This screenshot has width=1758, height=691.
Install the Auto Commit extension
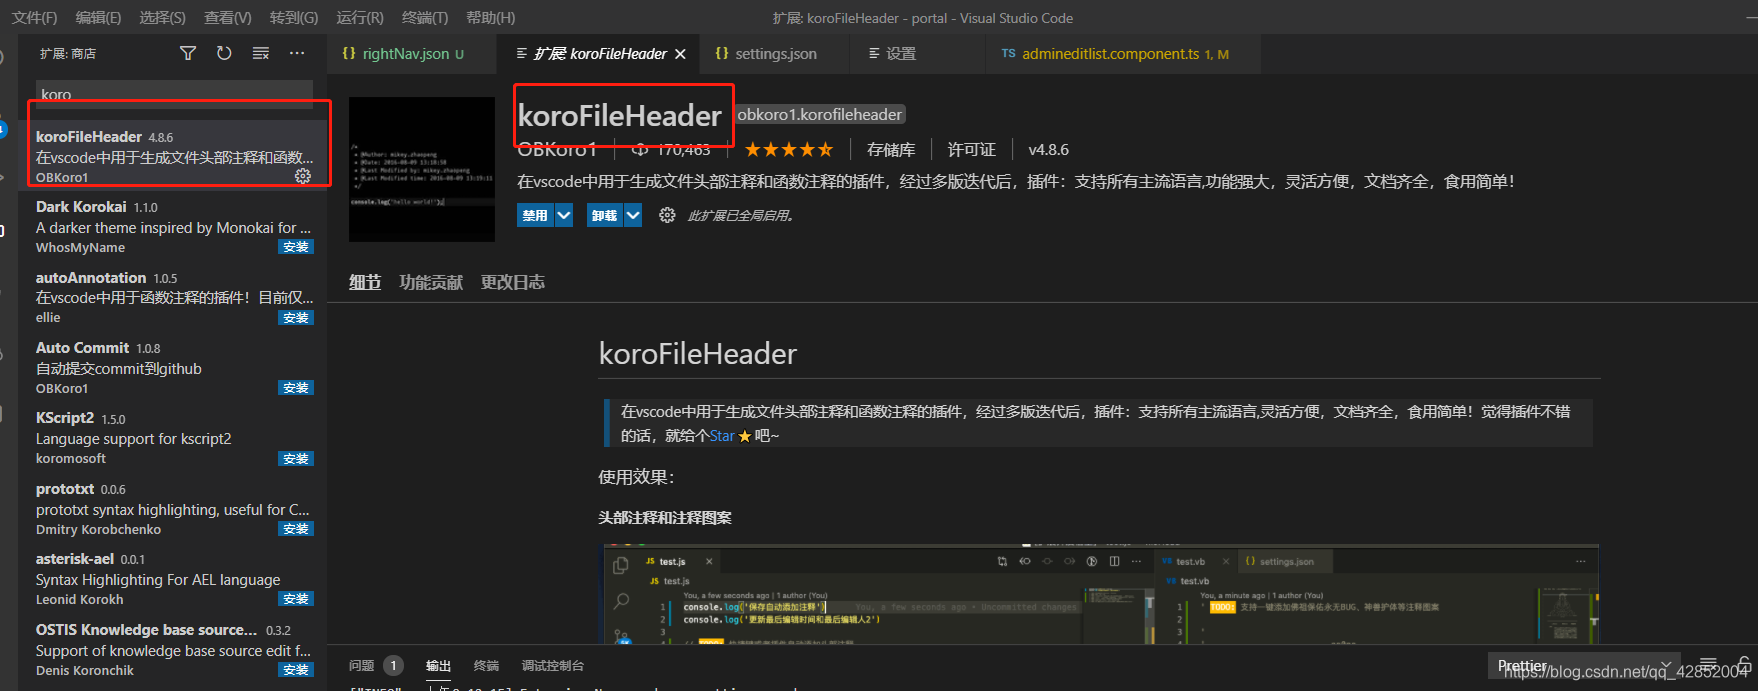[296, 388]
